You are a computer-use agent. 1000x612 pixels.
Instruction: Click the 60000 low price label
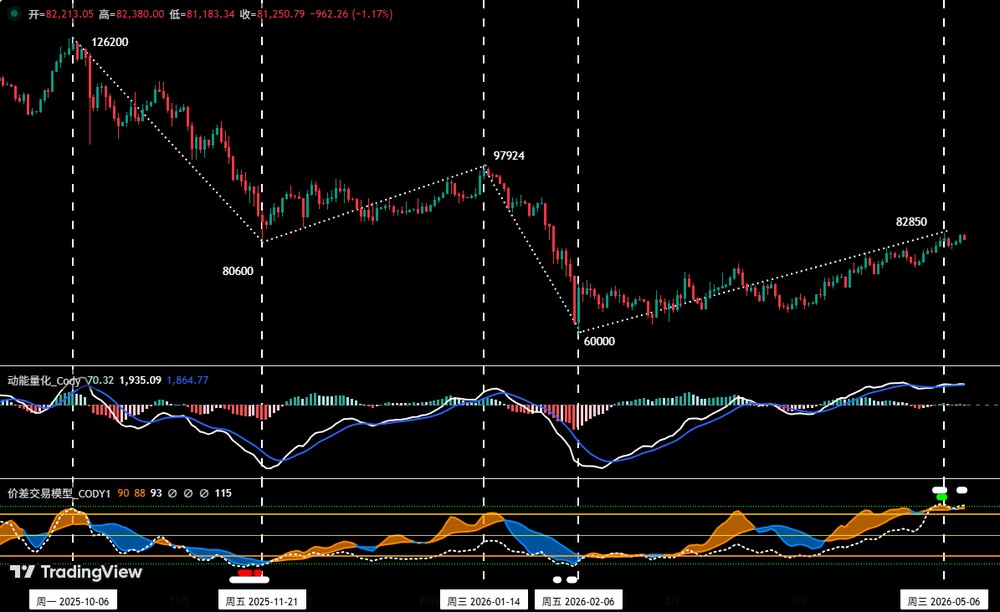[599, 341]
